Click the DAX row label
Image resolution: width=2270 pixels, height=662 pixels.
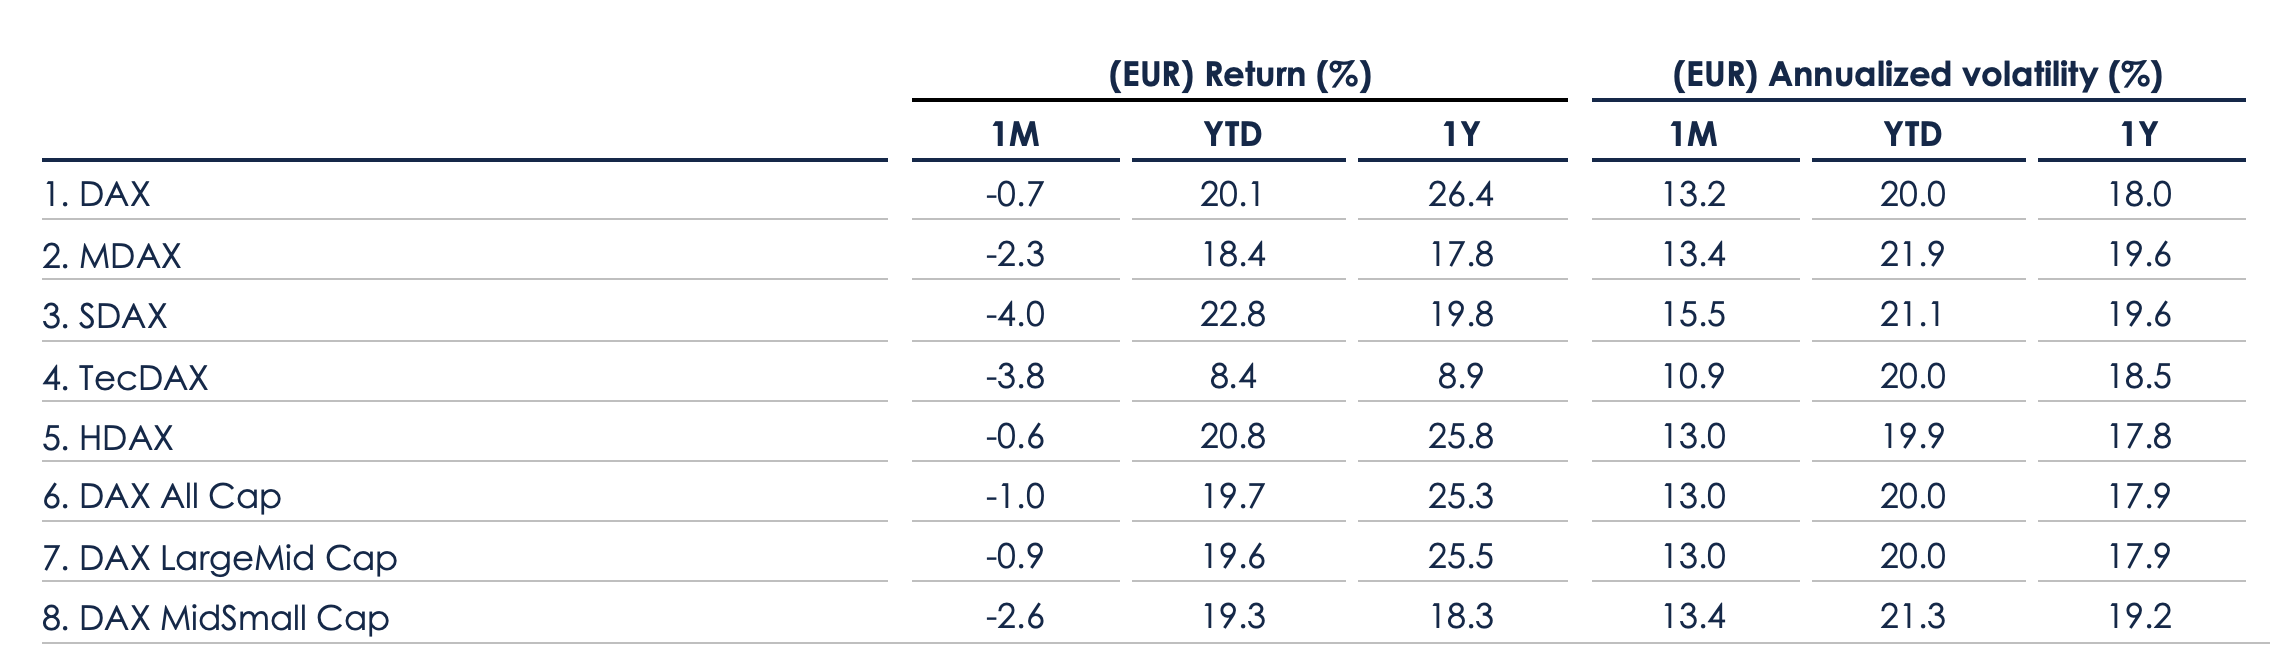pos(96,194)
